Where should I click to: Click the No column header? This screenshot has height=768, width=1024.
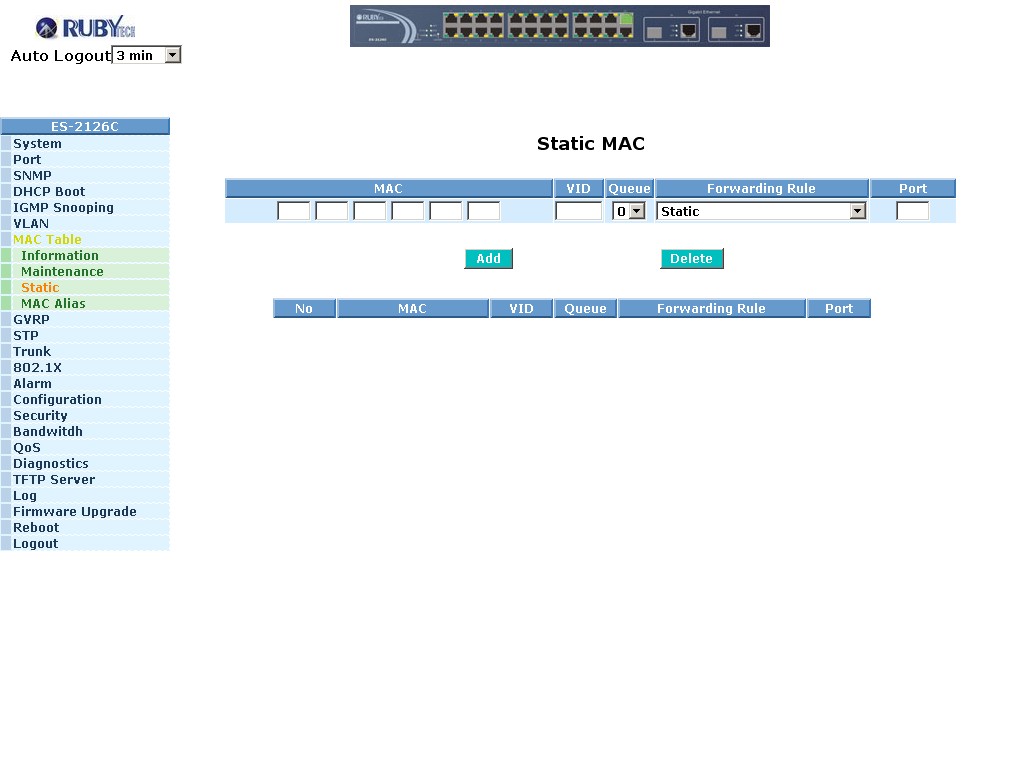point(304,309)
